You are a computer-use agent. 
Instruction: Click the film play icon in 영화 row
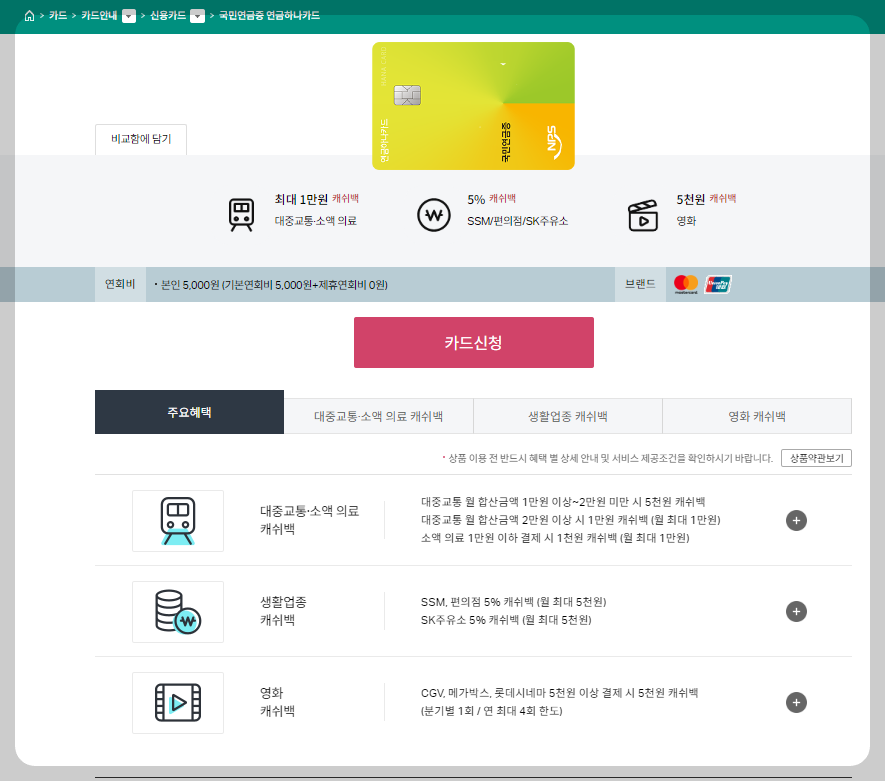tap(178, 703)
